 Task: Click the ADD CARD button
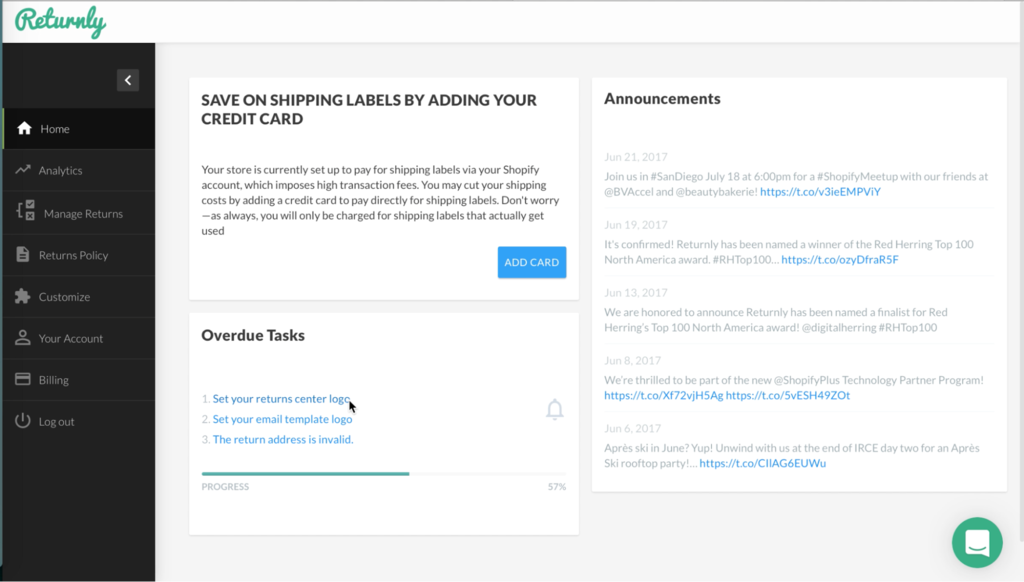pos(532,262)
